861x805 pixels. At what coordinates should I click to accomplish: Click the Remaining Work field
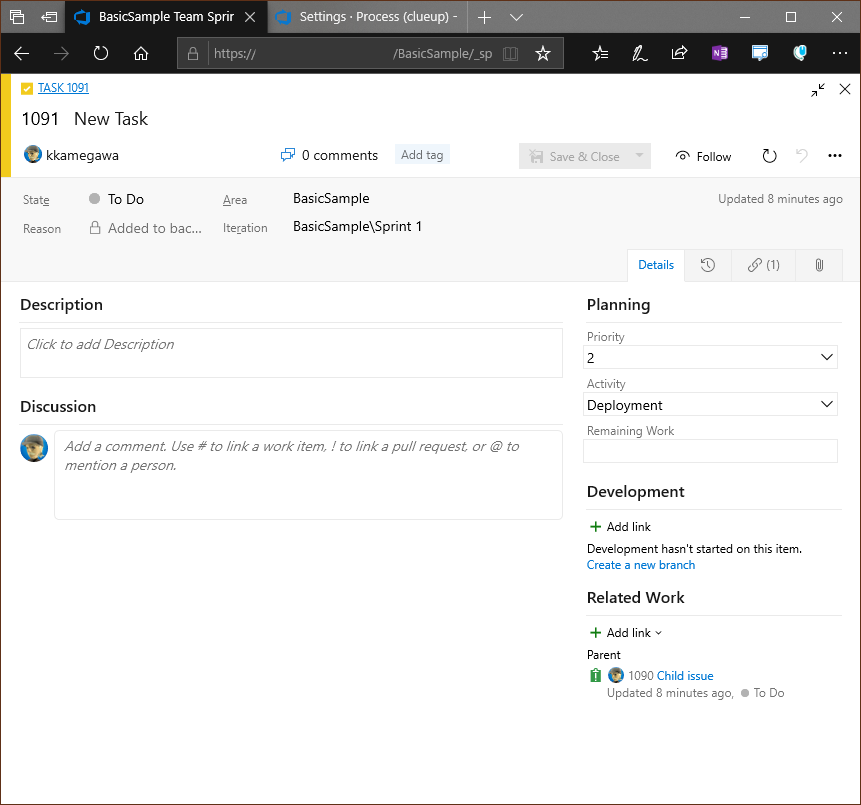pos(710,451)
